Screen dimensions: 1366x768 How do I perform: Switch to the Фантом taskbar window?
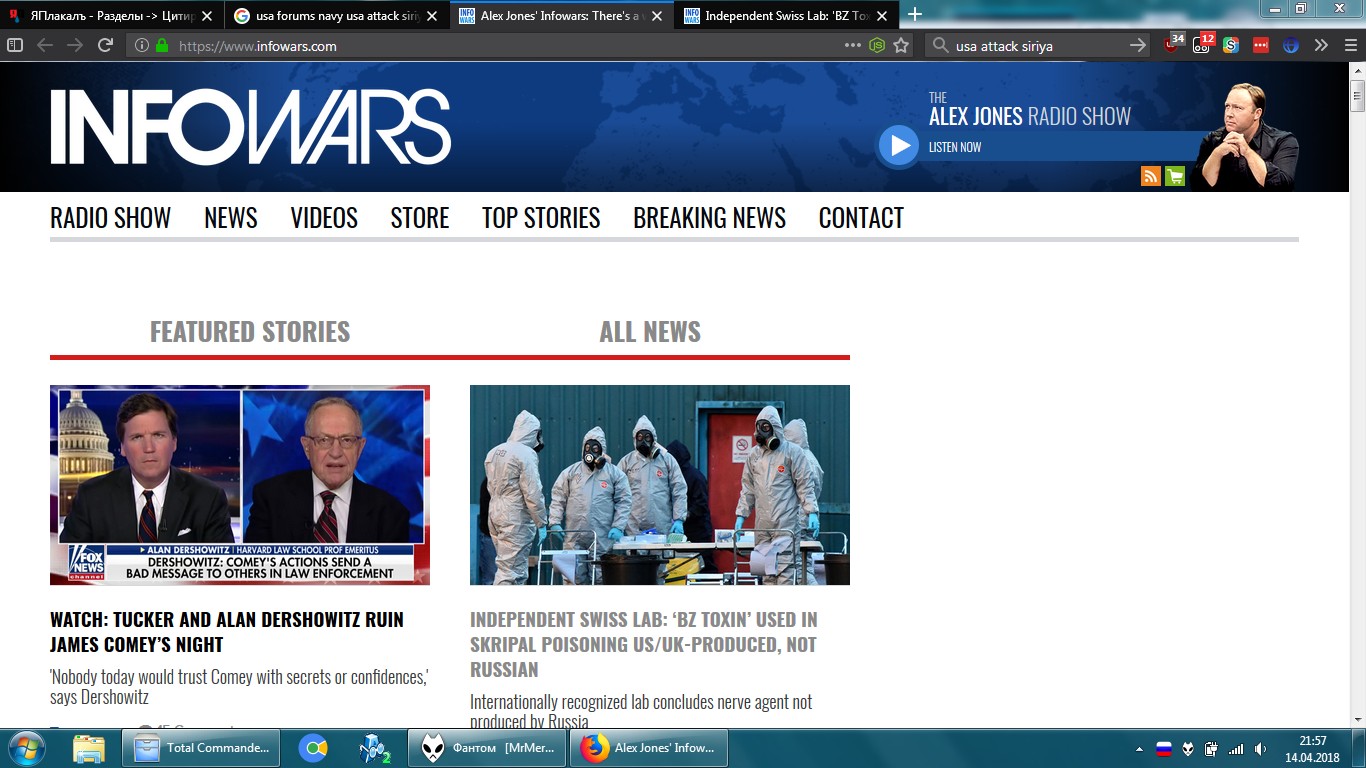[487, 748]
